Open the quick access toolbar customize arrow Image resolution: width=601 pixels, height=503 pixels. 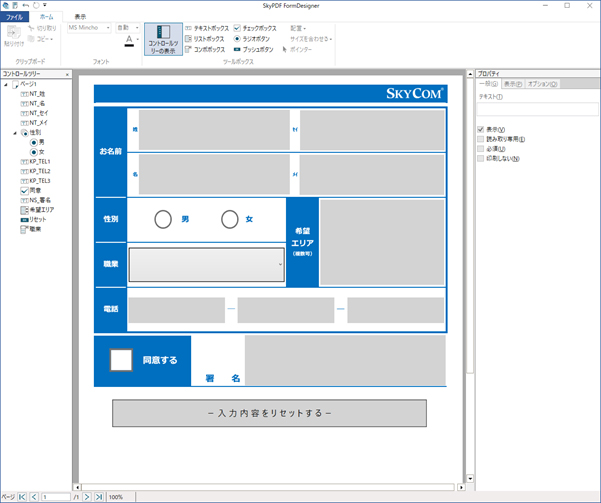45,5
